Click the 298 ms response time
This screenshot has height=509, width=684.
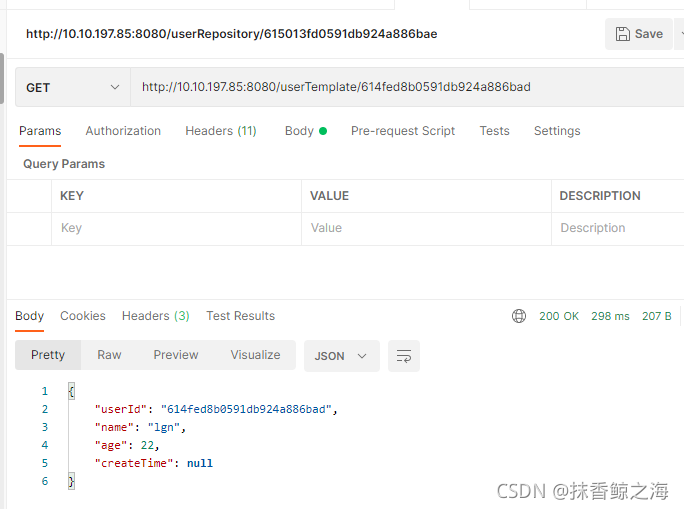(610, 316)
